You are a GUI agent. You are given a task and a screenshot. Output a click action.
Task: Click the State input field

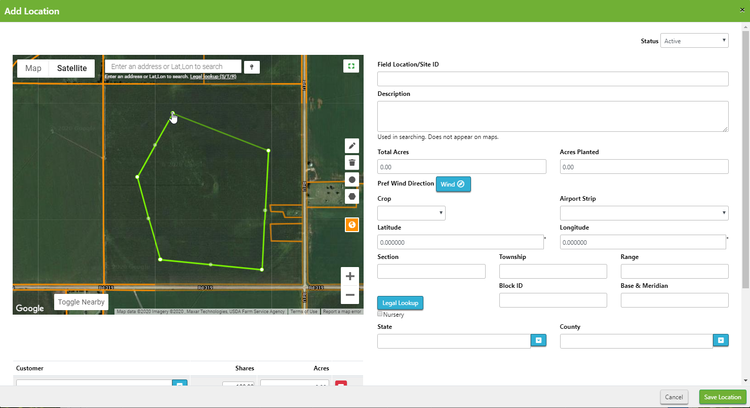click(453, 341)
